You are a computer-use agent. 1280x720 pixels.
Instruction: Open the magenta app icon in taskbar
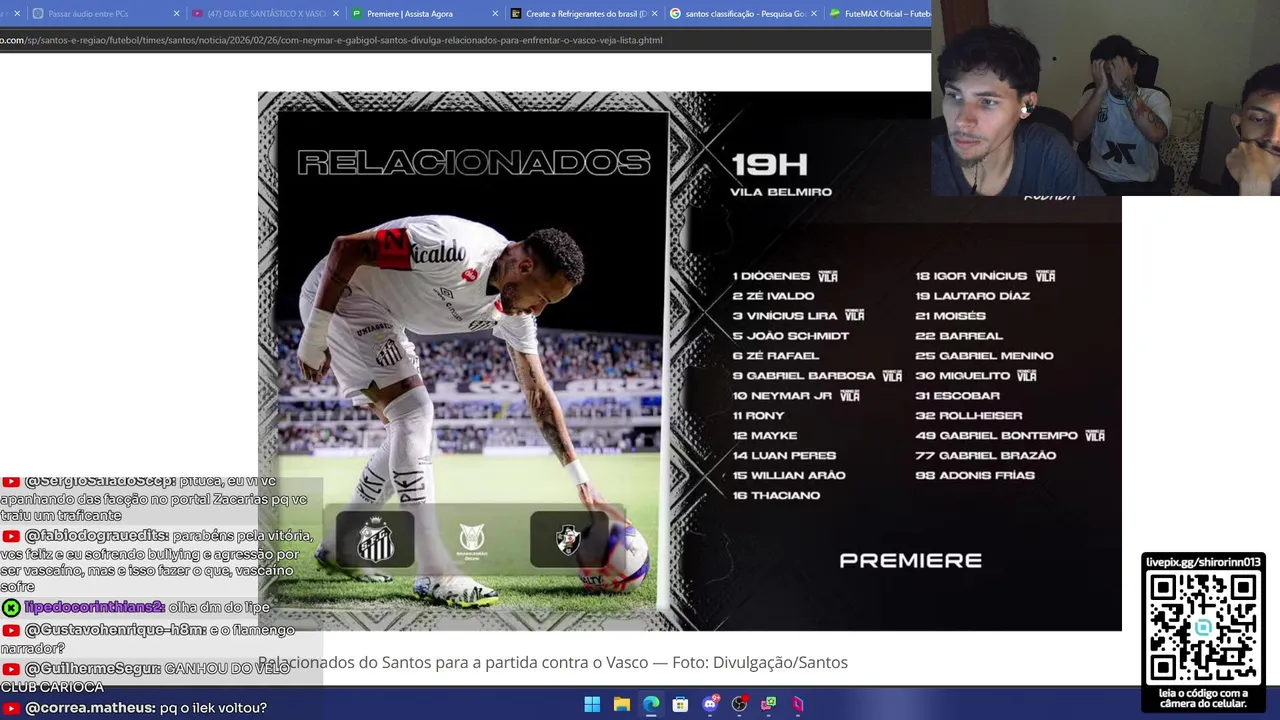click(x=798, y=704)
